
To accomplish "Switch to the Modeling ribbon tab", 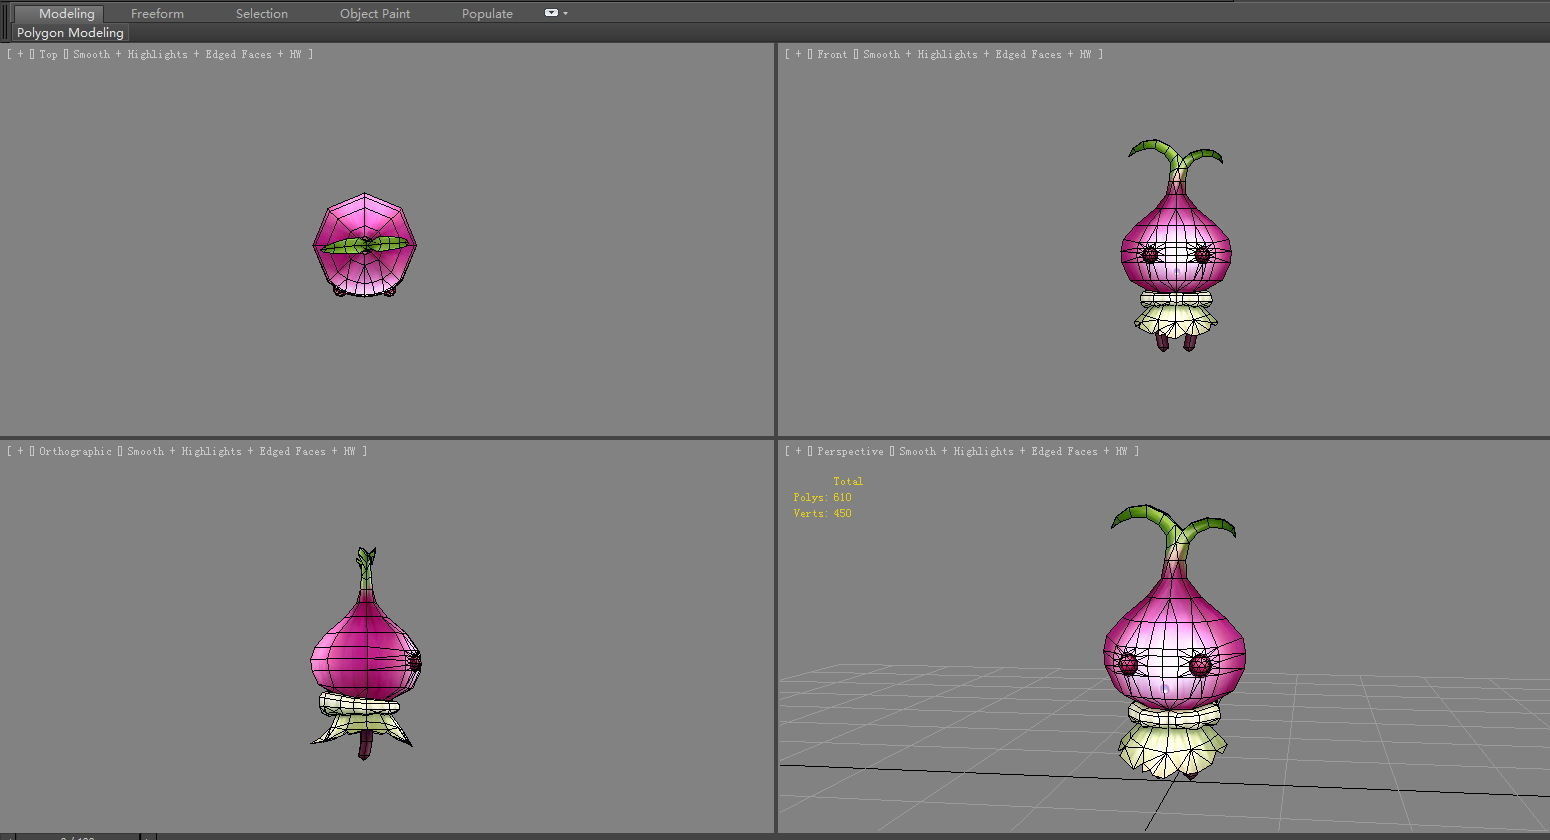I will 66,13.
